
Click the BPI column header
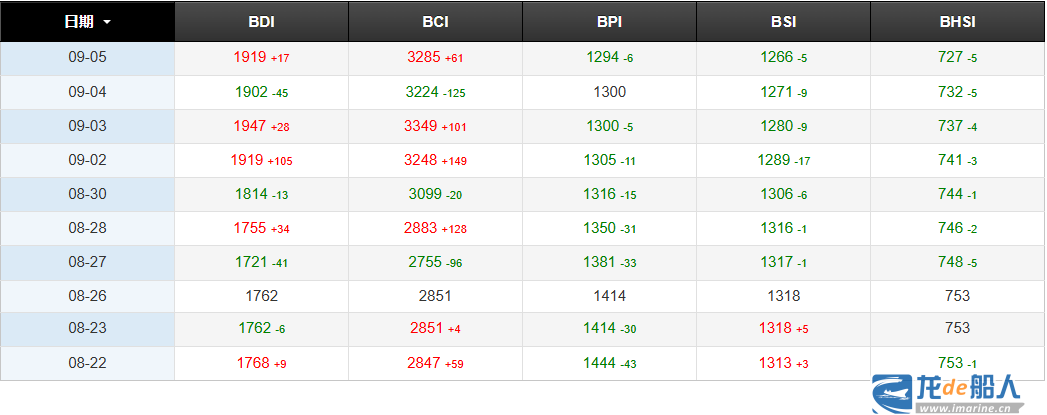609,21
